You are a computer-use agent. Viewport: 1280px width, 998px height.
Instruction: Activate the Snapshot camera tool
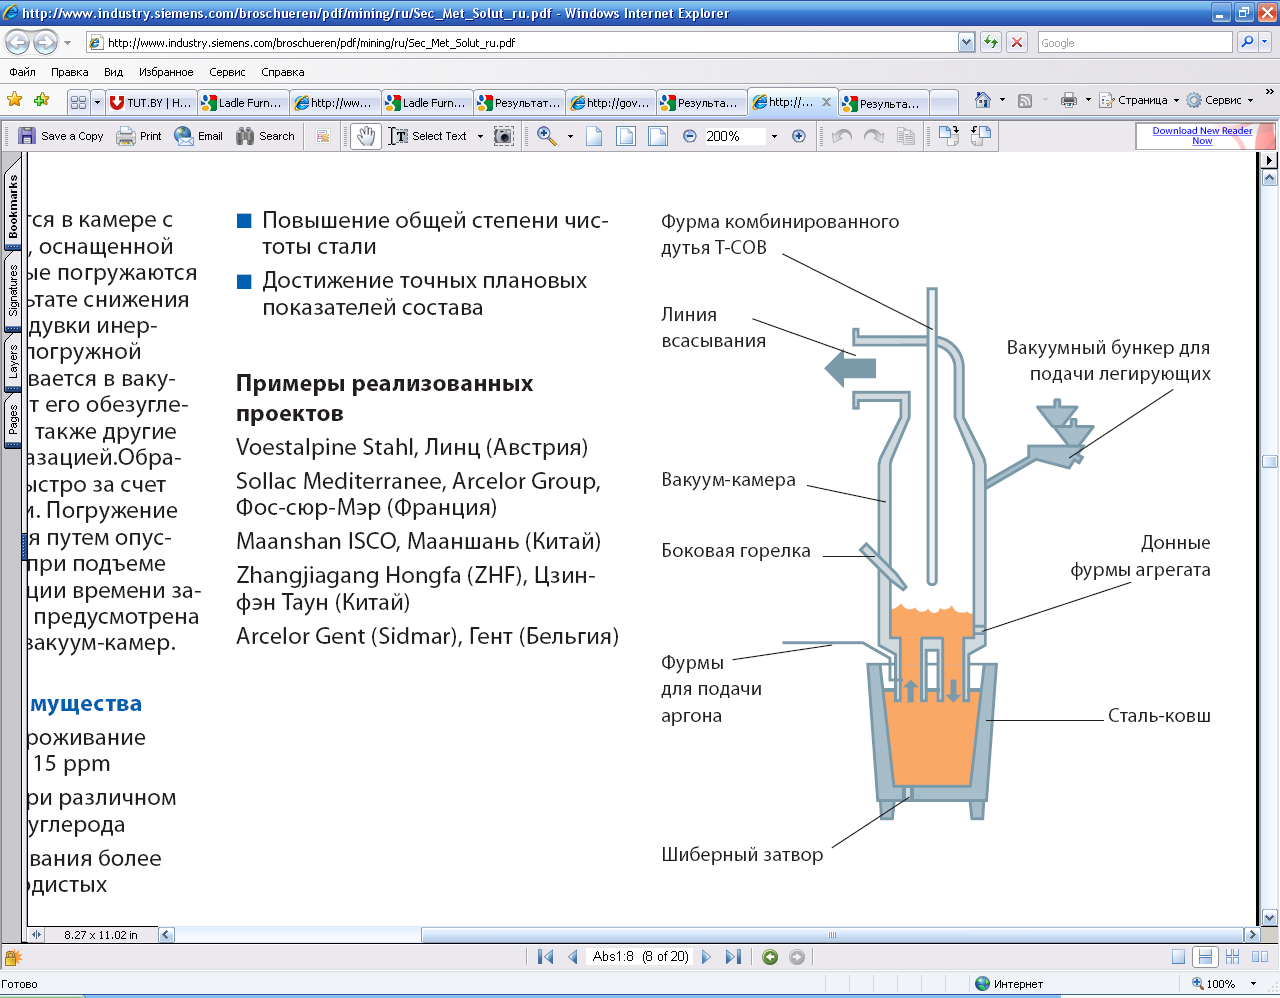504,136
